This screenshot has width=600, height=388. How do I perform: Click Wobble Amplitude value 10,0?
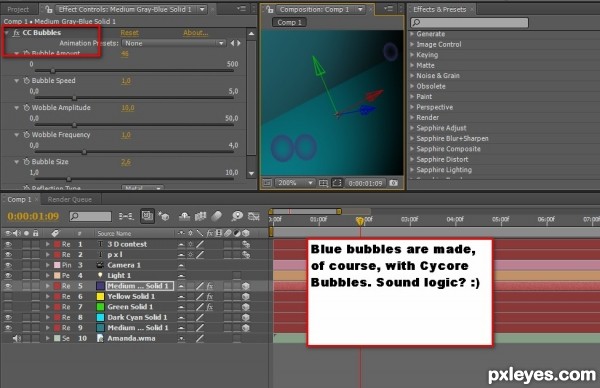(128, 108)
